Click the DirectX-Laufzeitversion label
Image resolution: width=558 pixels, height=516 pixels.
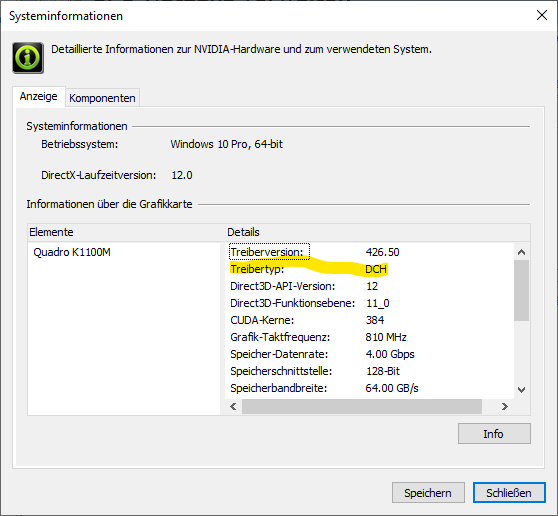pyautogui.click(x=99, y=175)
